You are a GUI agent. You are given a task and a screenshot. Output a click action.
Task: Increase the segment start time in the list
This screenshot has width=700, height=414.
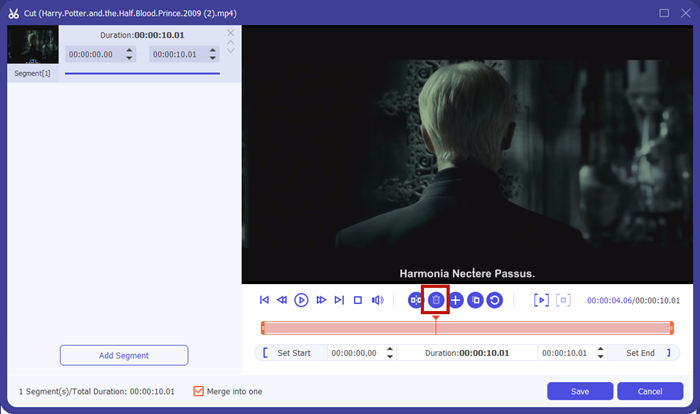click(129, 50)
